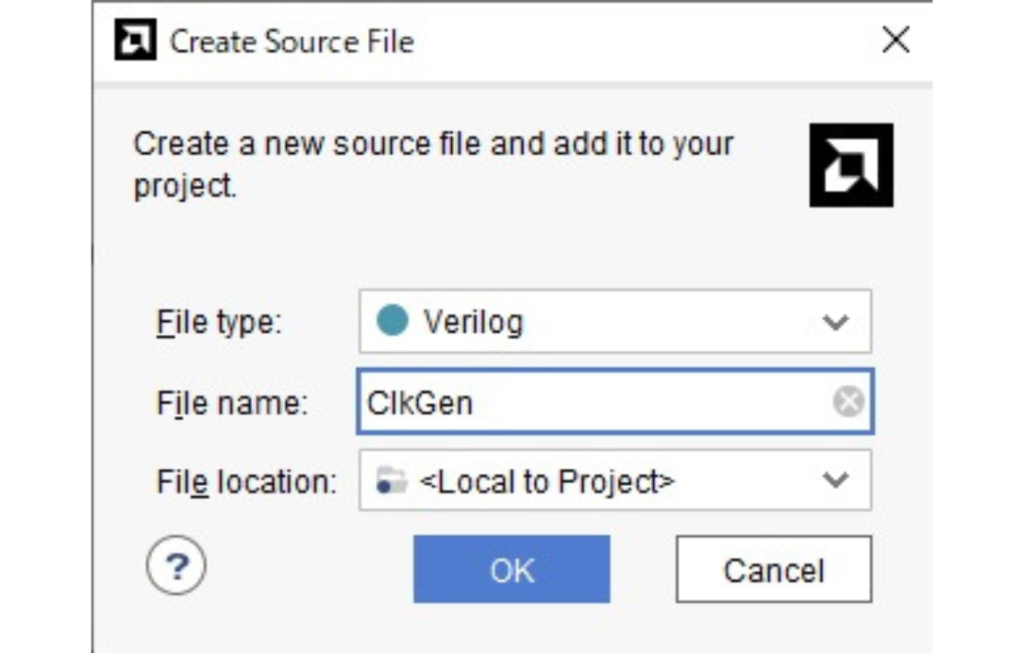The height and width of the screenshot is (653, 1024).
Task: Expand the File type dropdown arrow
Action: (x=835, y=322)
